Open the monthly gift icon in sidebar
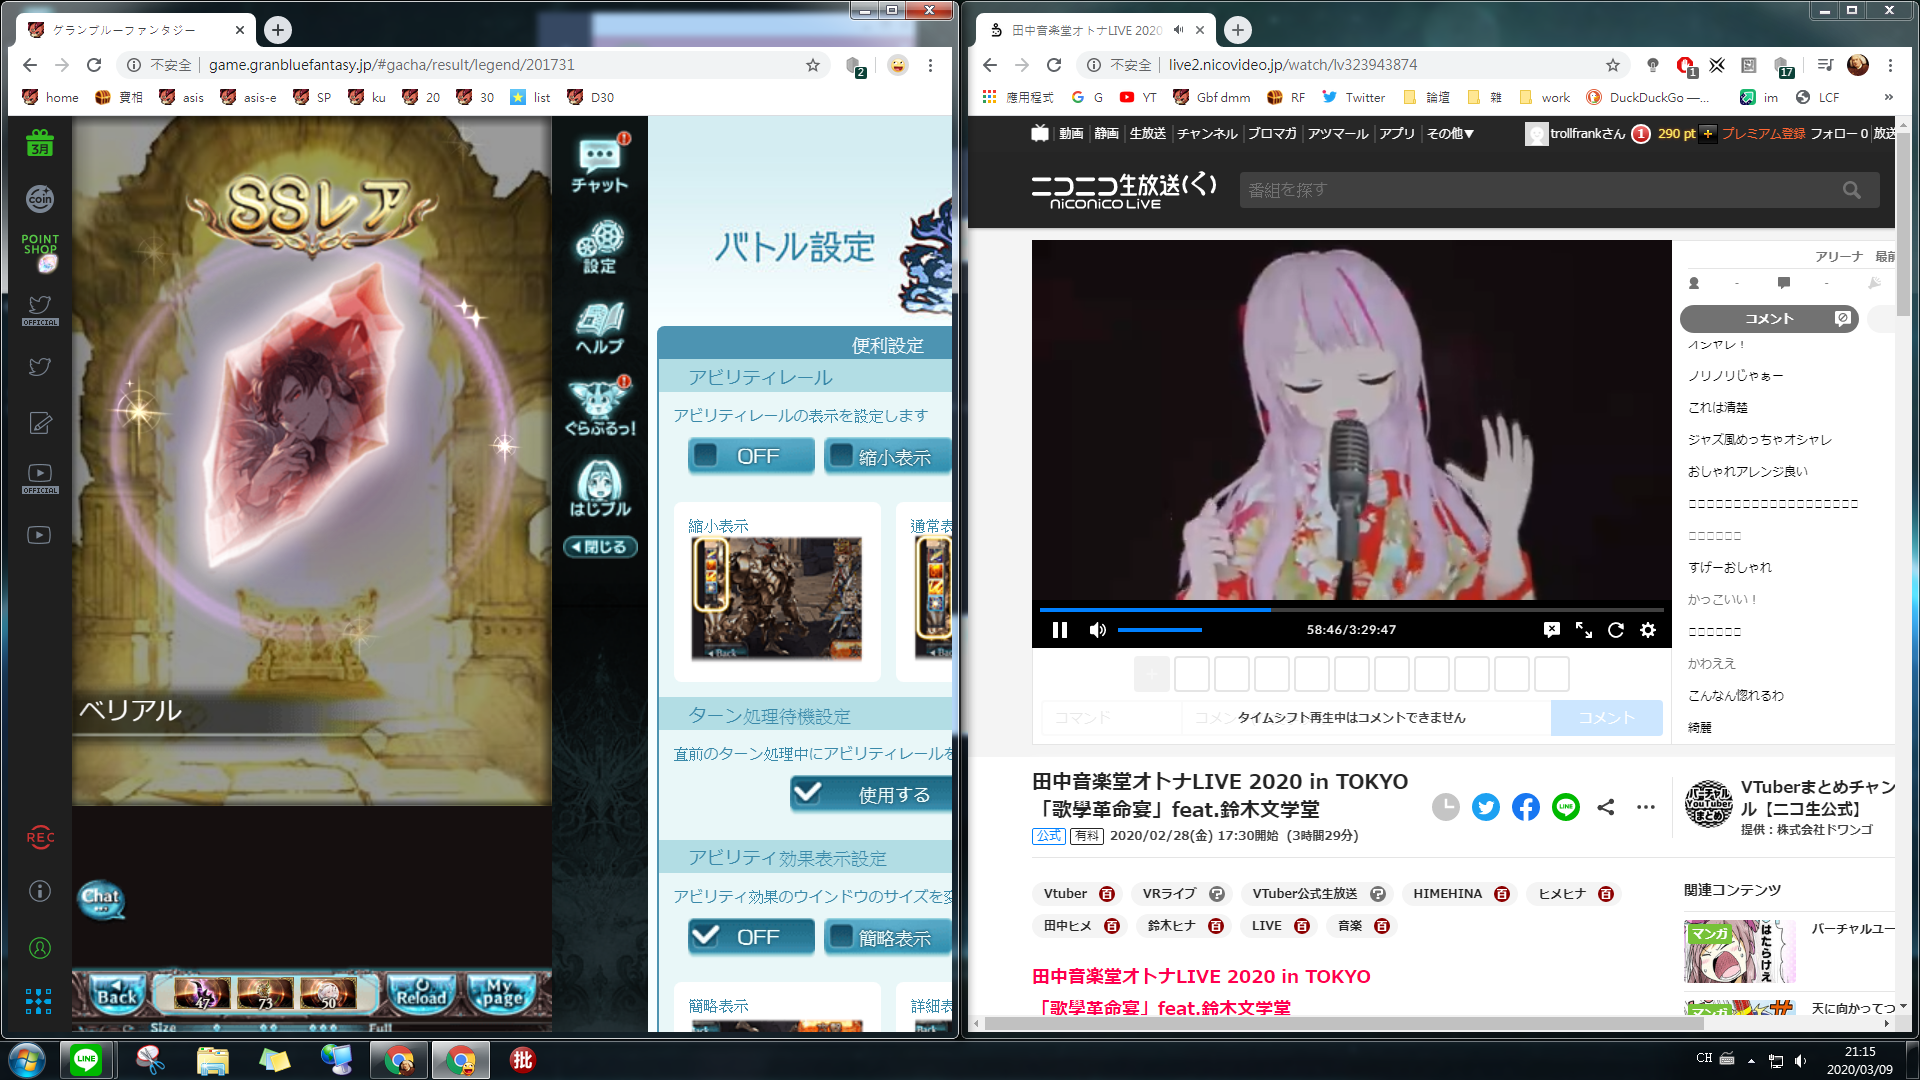The width and height of the screenshot is (1920, 1080). [x=40, y=143]
